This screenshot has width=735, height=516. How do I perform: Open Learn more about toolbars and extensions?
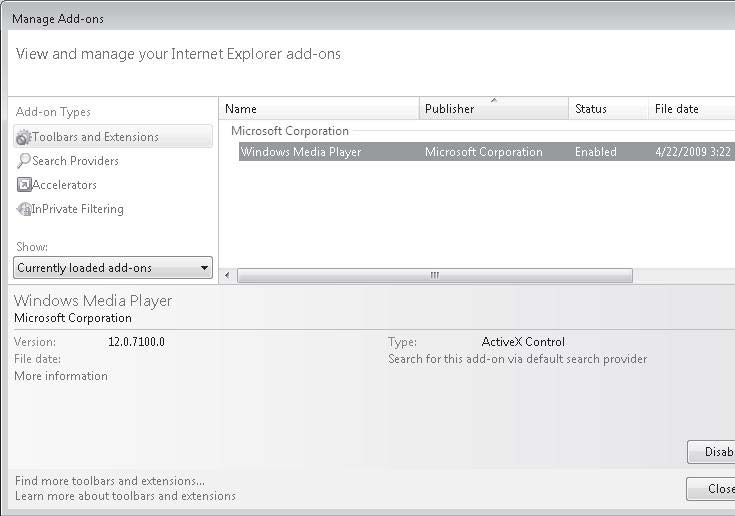click(x=125, y=496)
